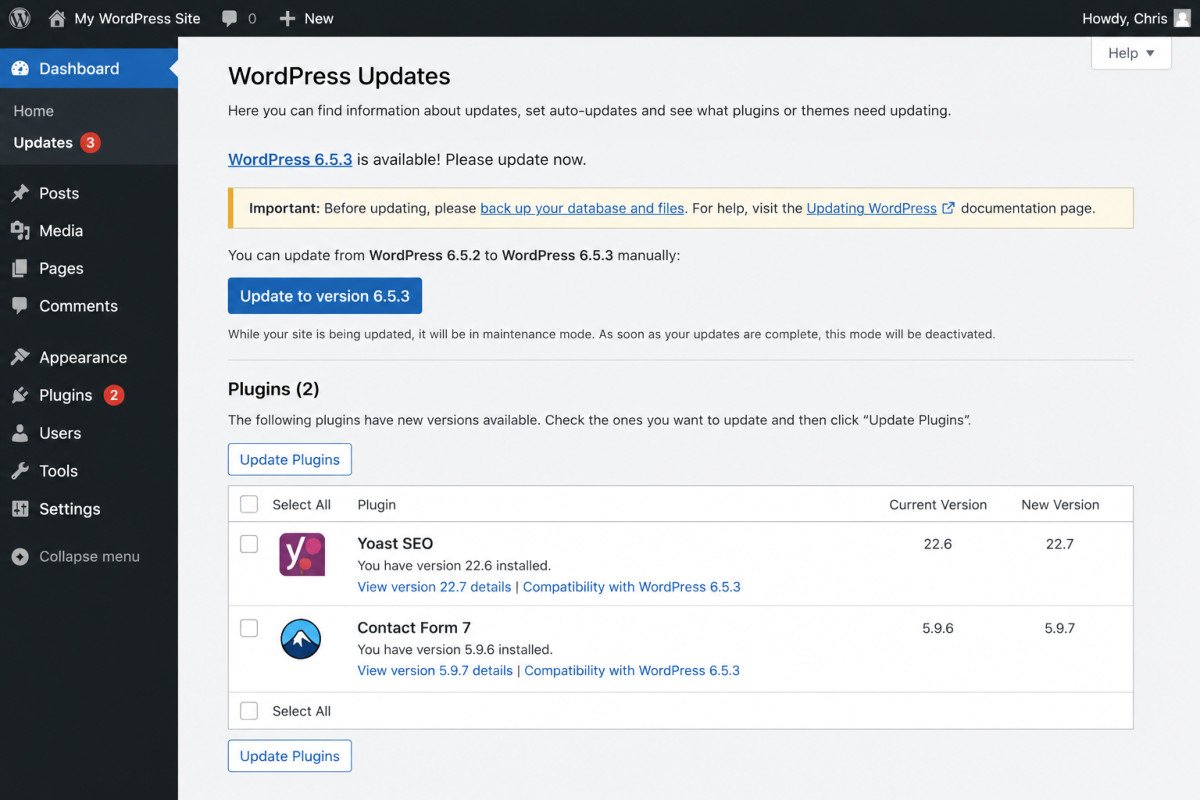Click the lower Update Plugins button
Image resolution: width=1200 pixels, height=800 pixels.
tap(290, 756)
